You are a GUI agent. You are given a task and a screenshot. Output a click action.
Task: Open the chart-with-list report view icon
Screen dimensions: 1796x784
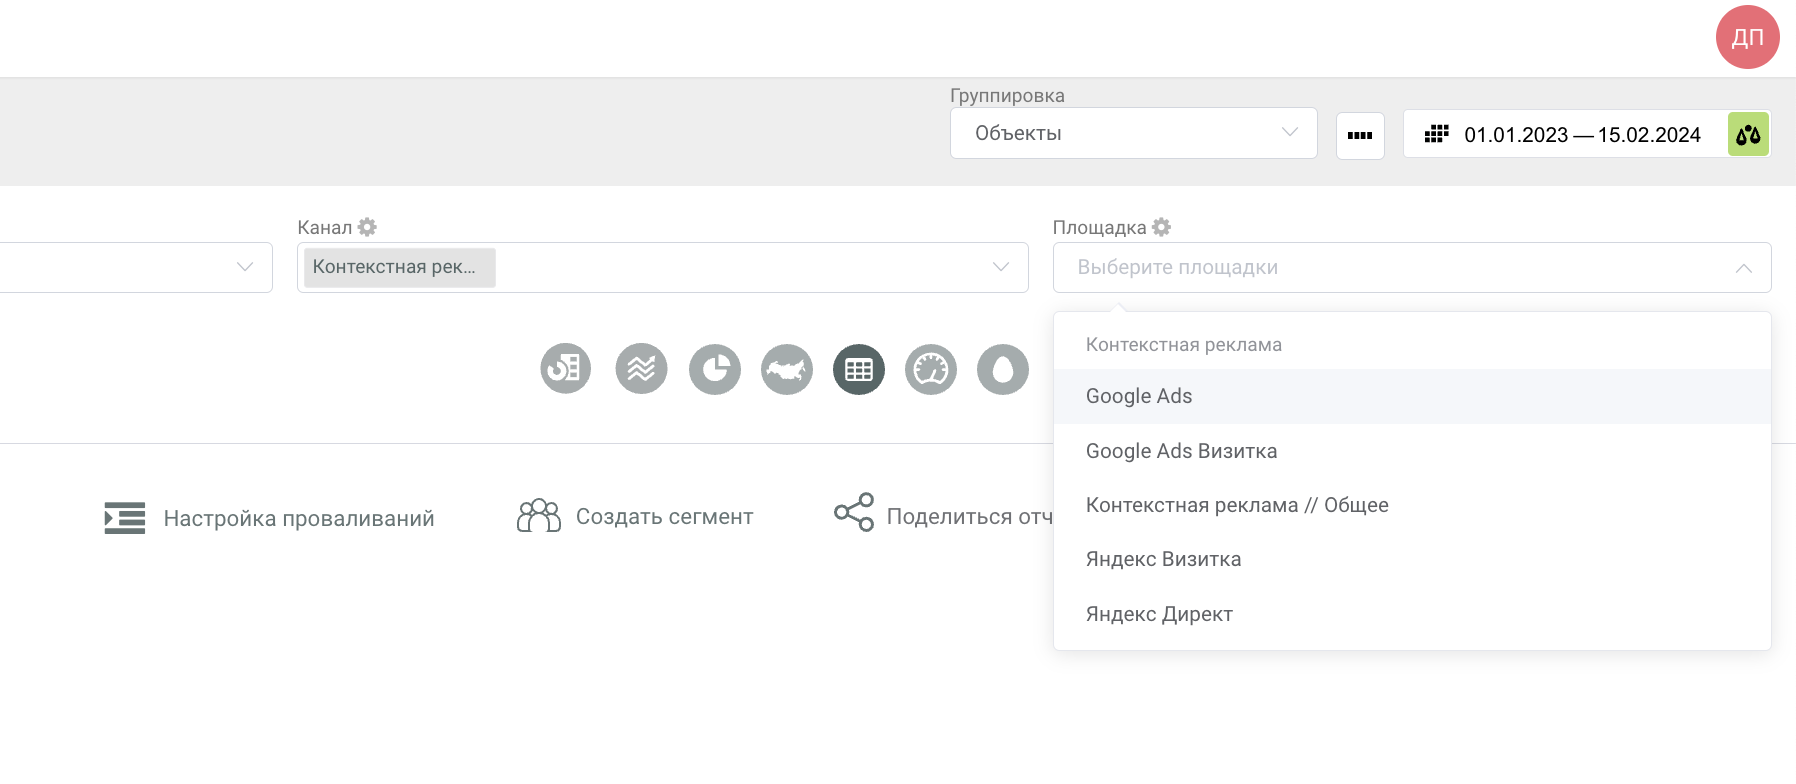coord(566,369)
